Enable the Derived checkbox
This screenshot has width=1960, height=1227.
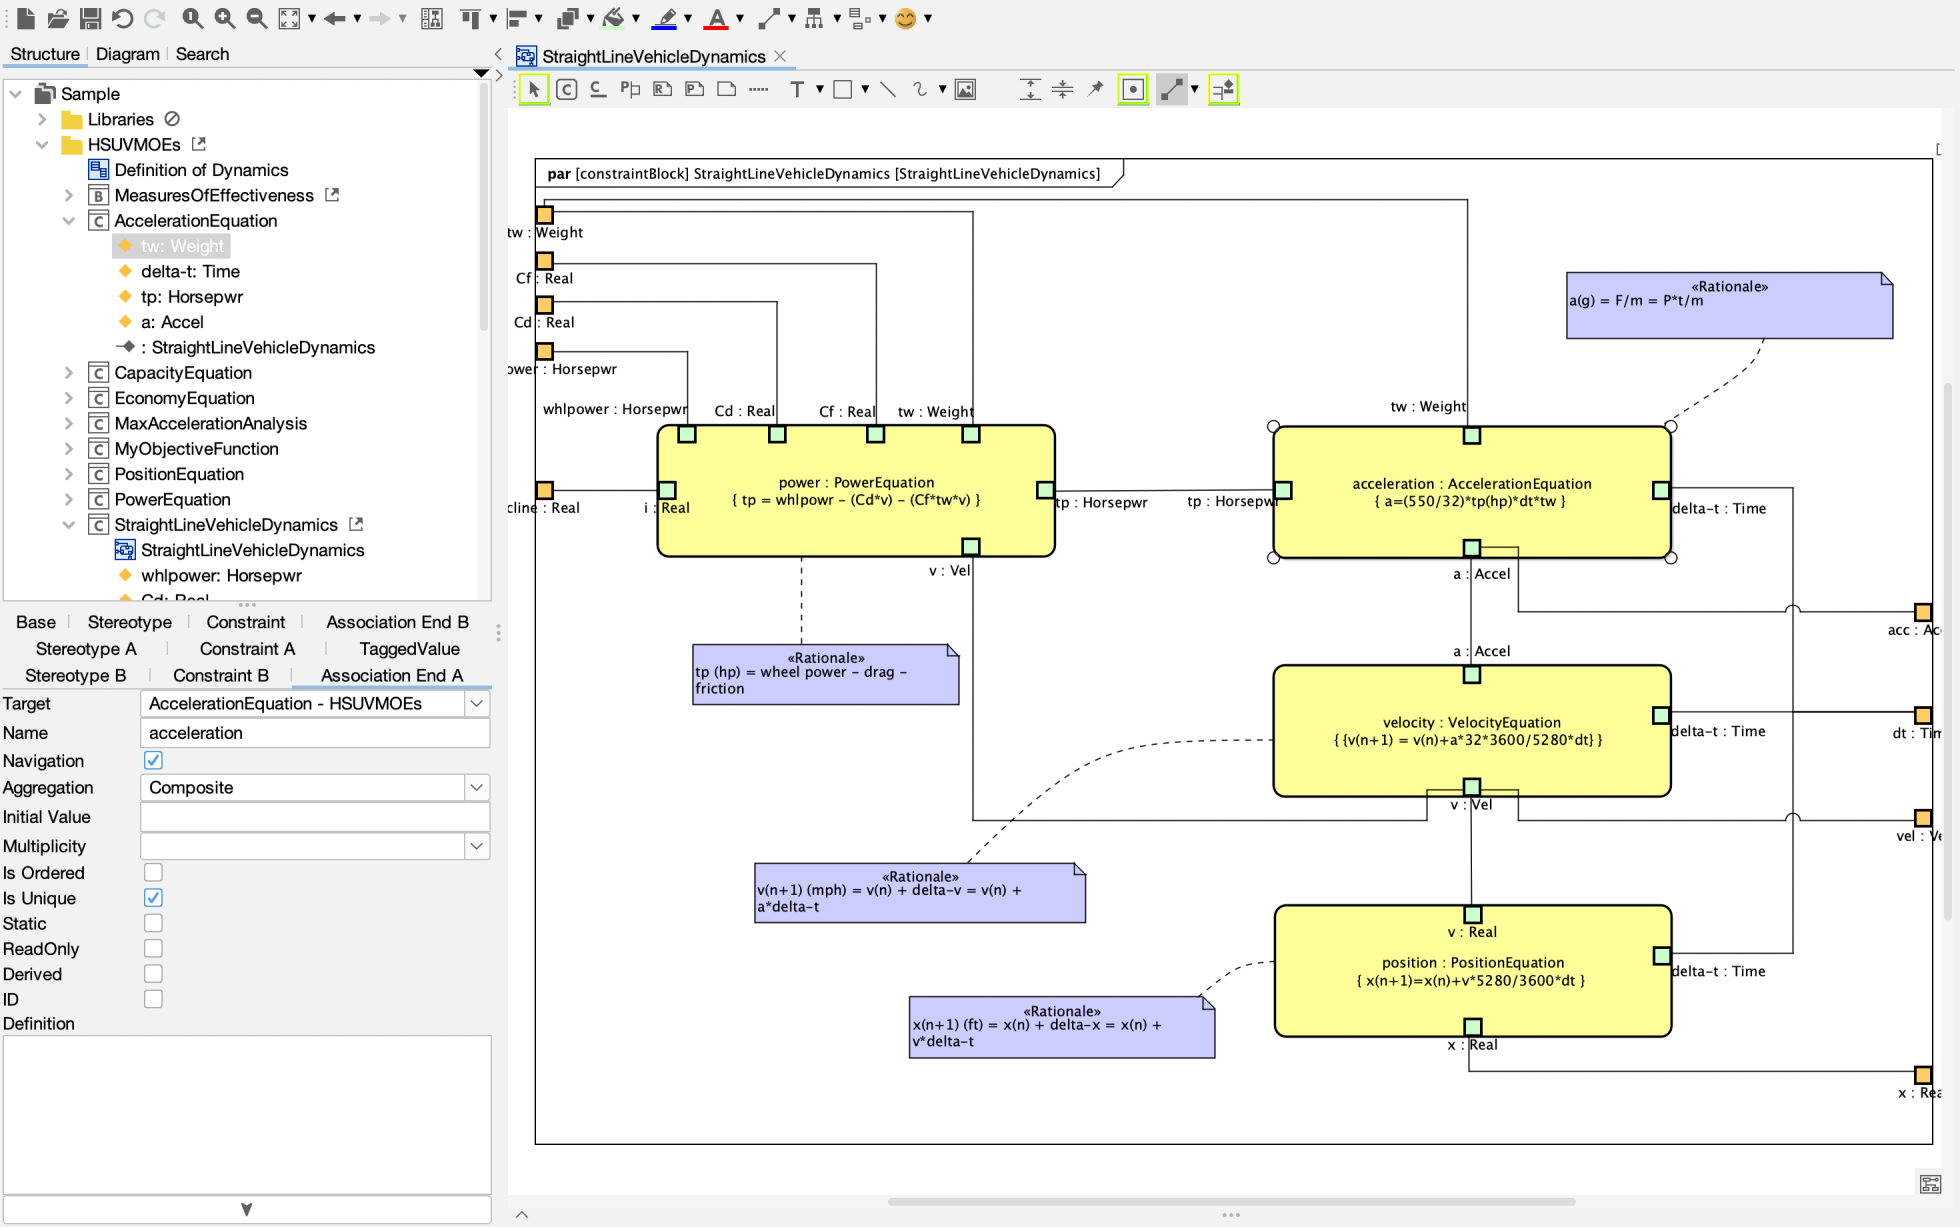[152, 973]
